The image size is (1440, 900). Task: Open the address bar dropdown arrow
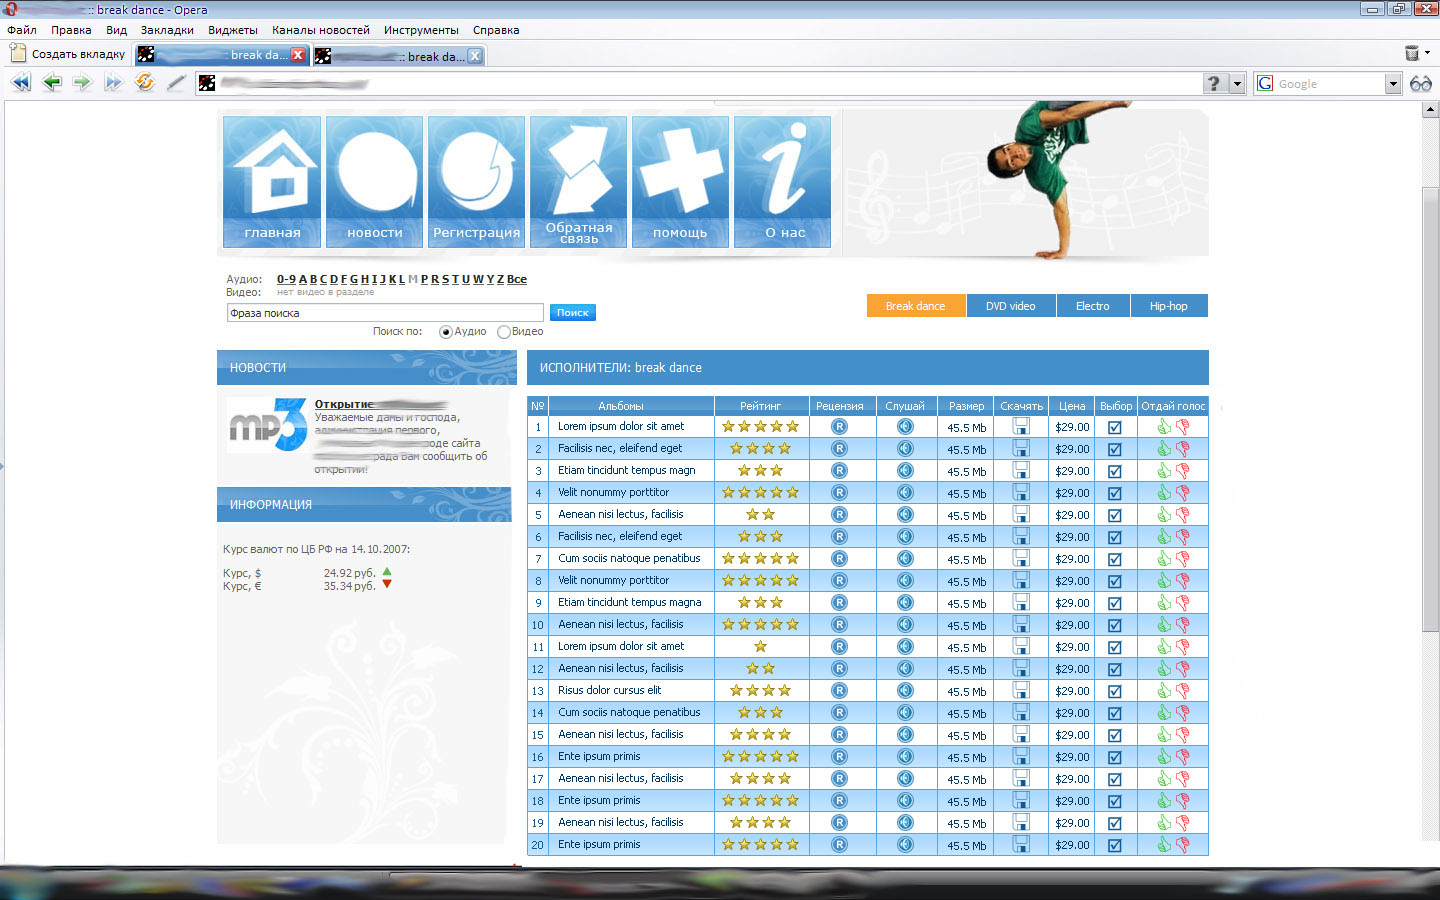1237,84
